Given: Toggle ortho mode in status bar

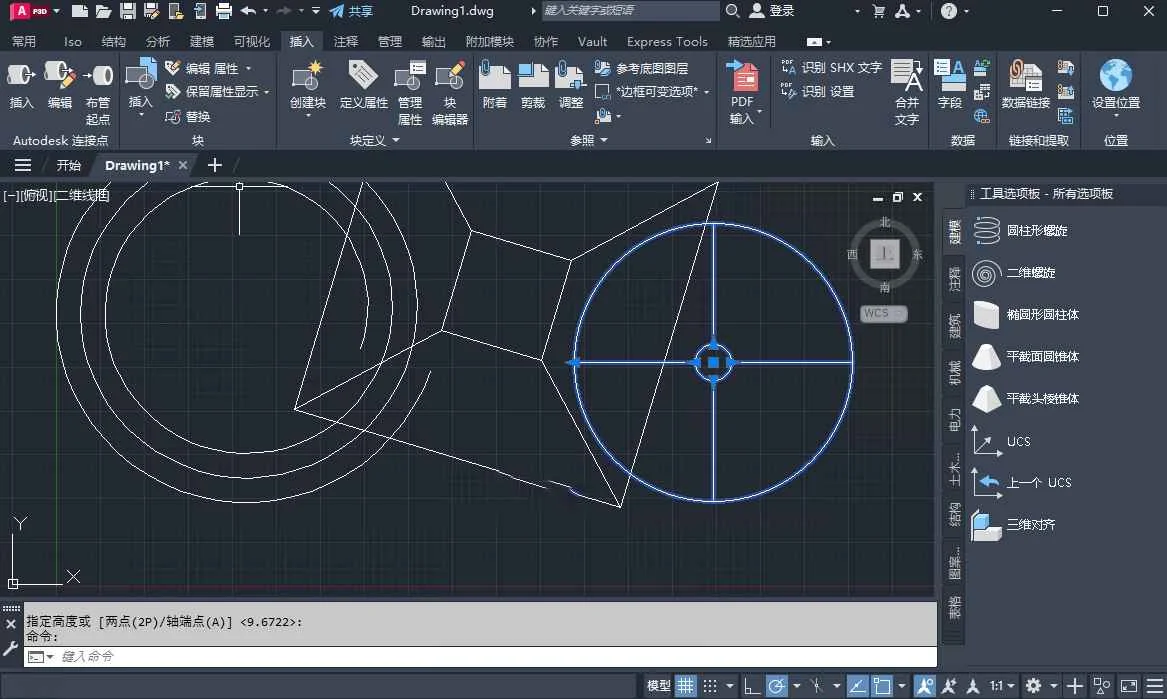Looking at the screenshot, I should (752, 686).
